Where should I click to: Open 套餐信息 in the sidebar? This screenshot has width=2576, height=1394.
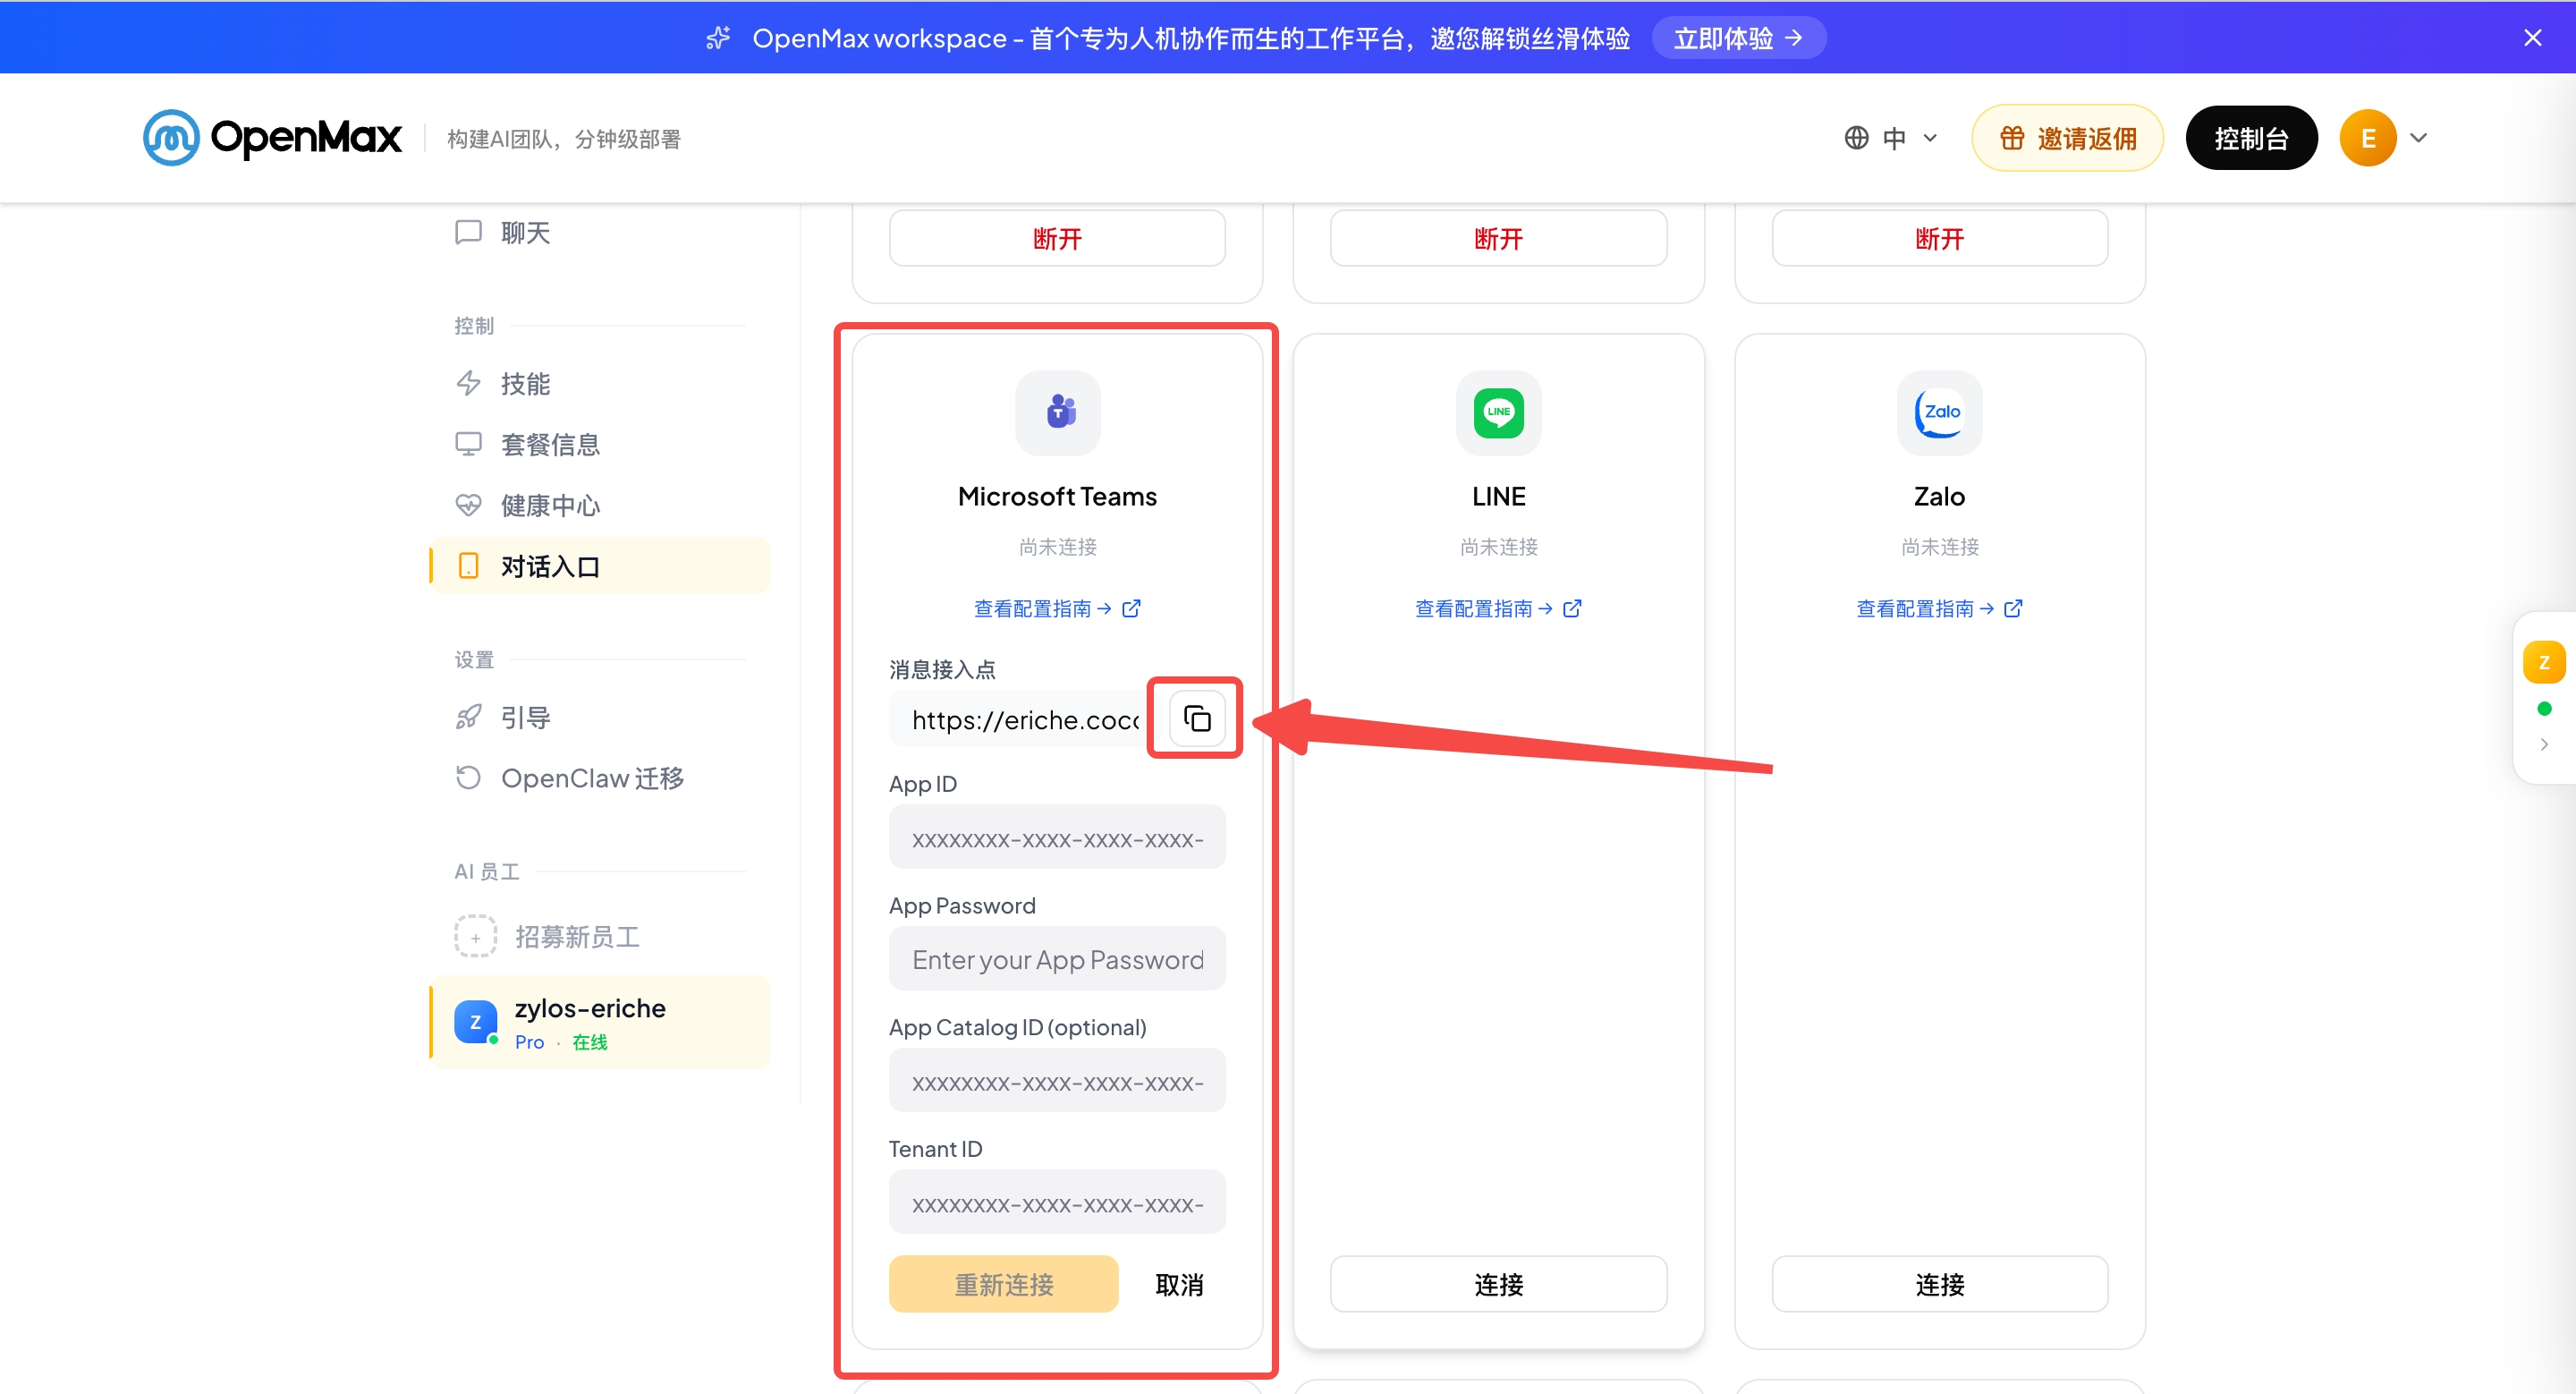pyautogui.click(x=600, y=444)
